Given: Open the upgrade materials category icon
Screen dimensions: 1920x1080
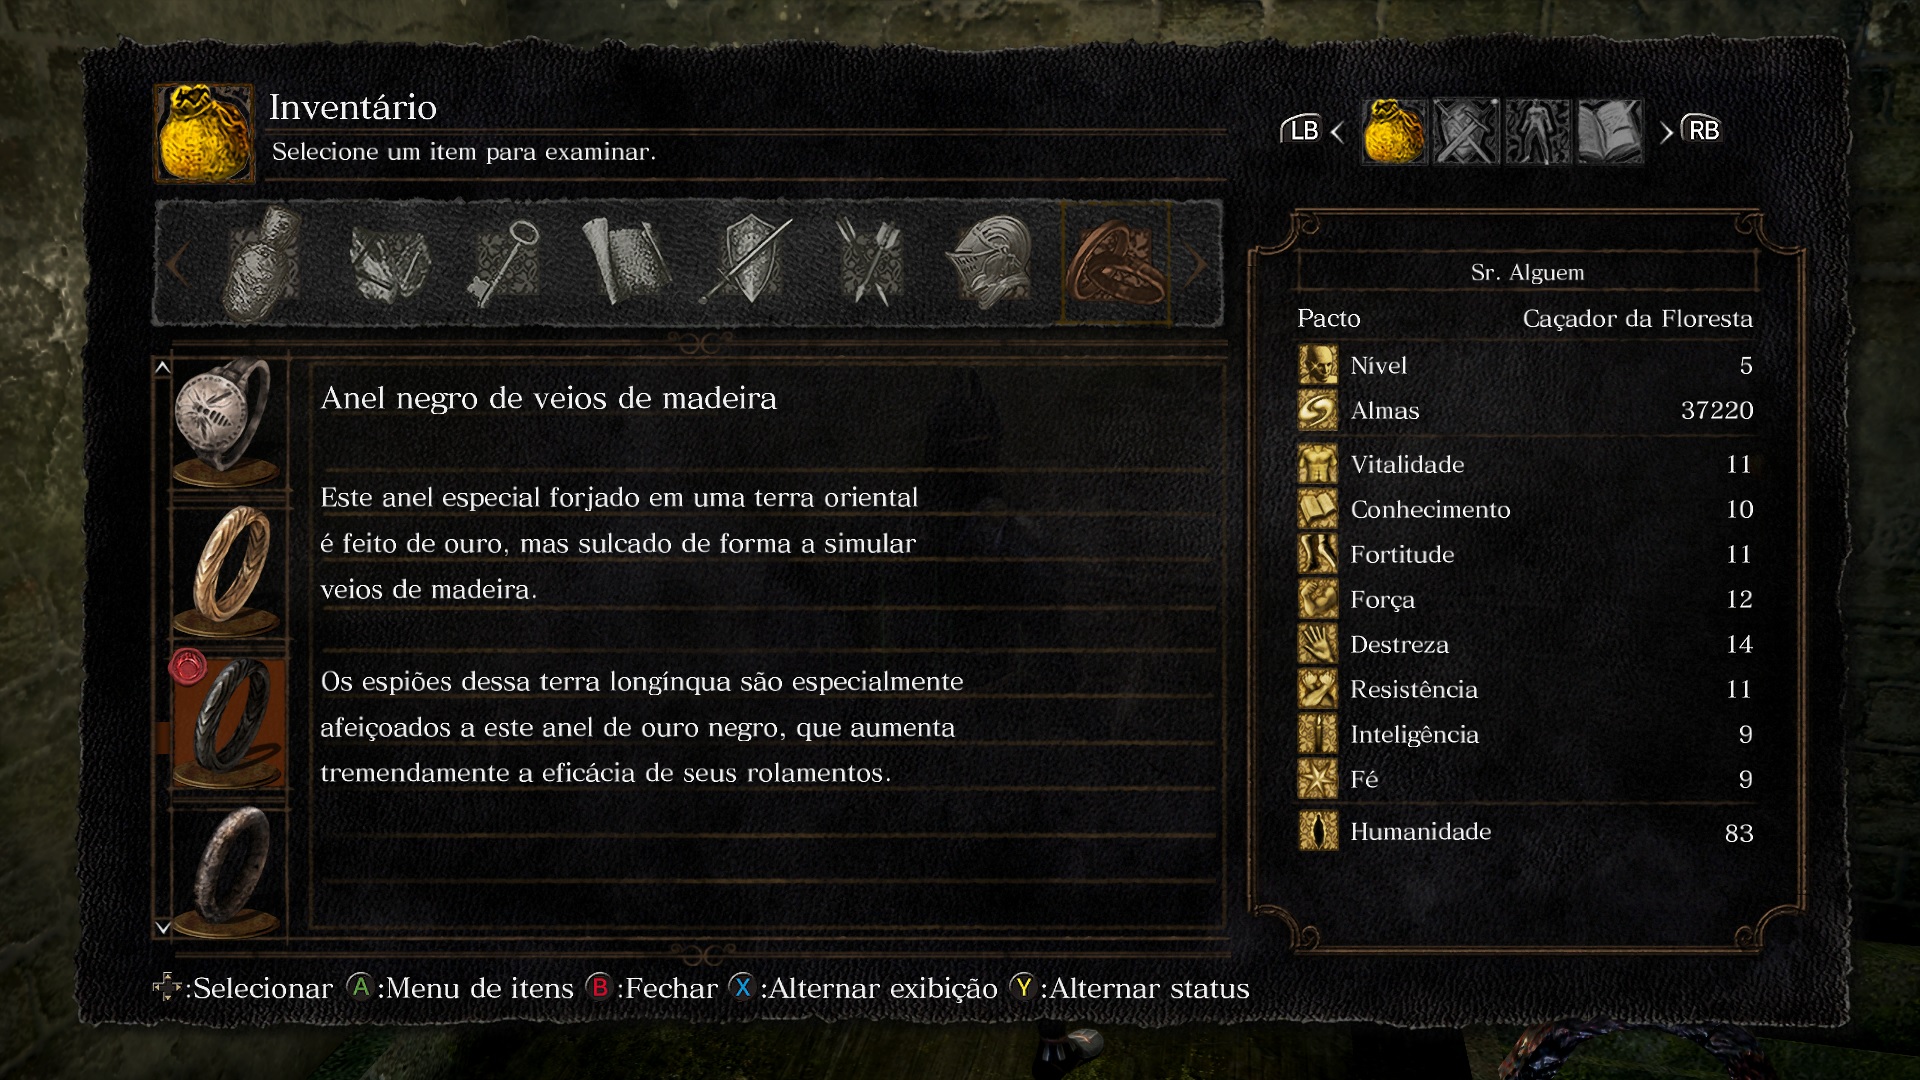Looking at the screenshot, I should point(388,263).
